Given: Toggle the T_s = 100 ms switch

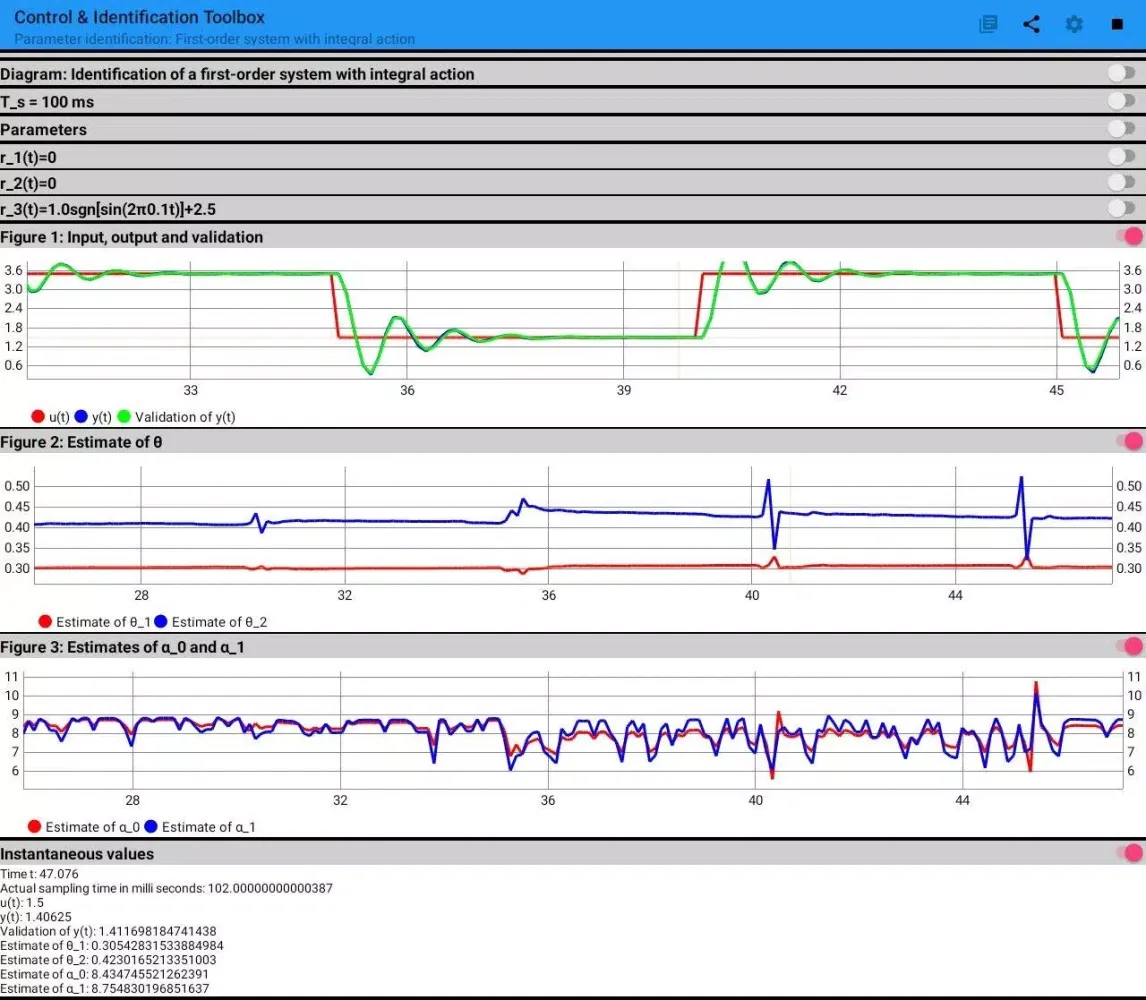Looking at the screenshot, I should click(1121, 101).
